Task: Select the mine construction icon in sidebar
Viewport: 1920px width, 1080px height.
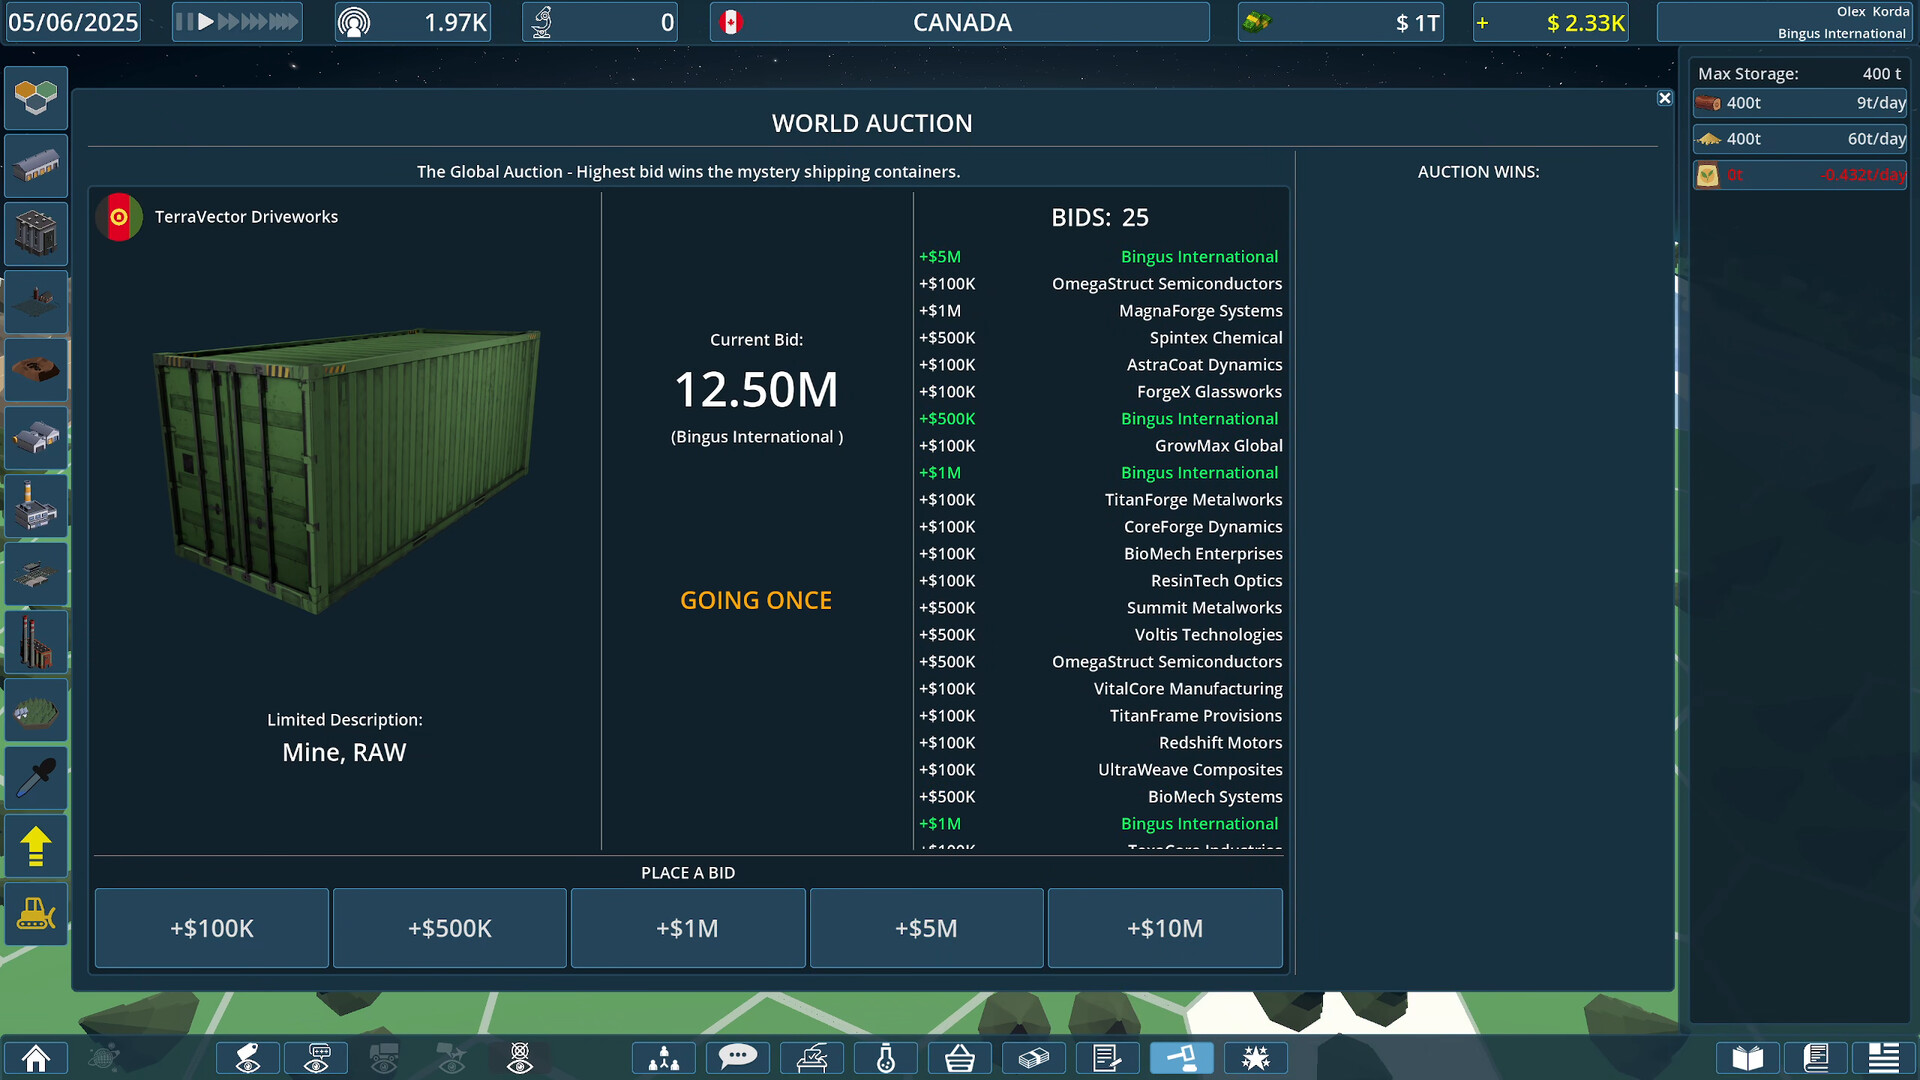Action: coord(35,370)
